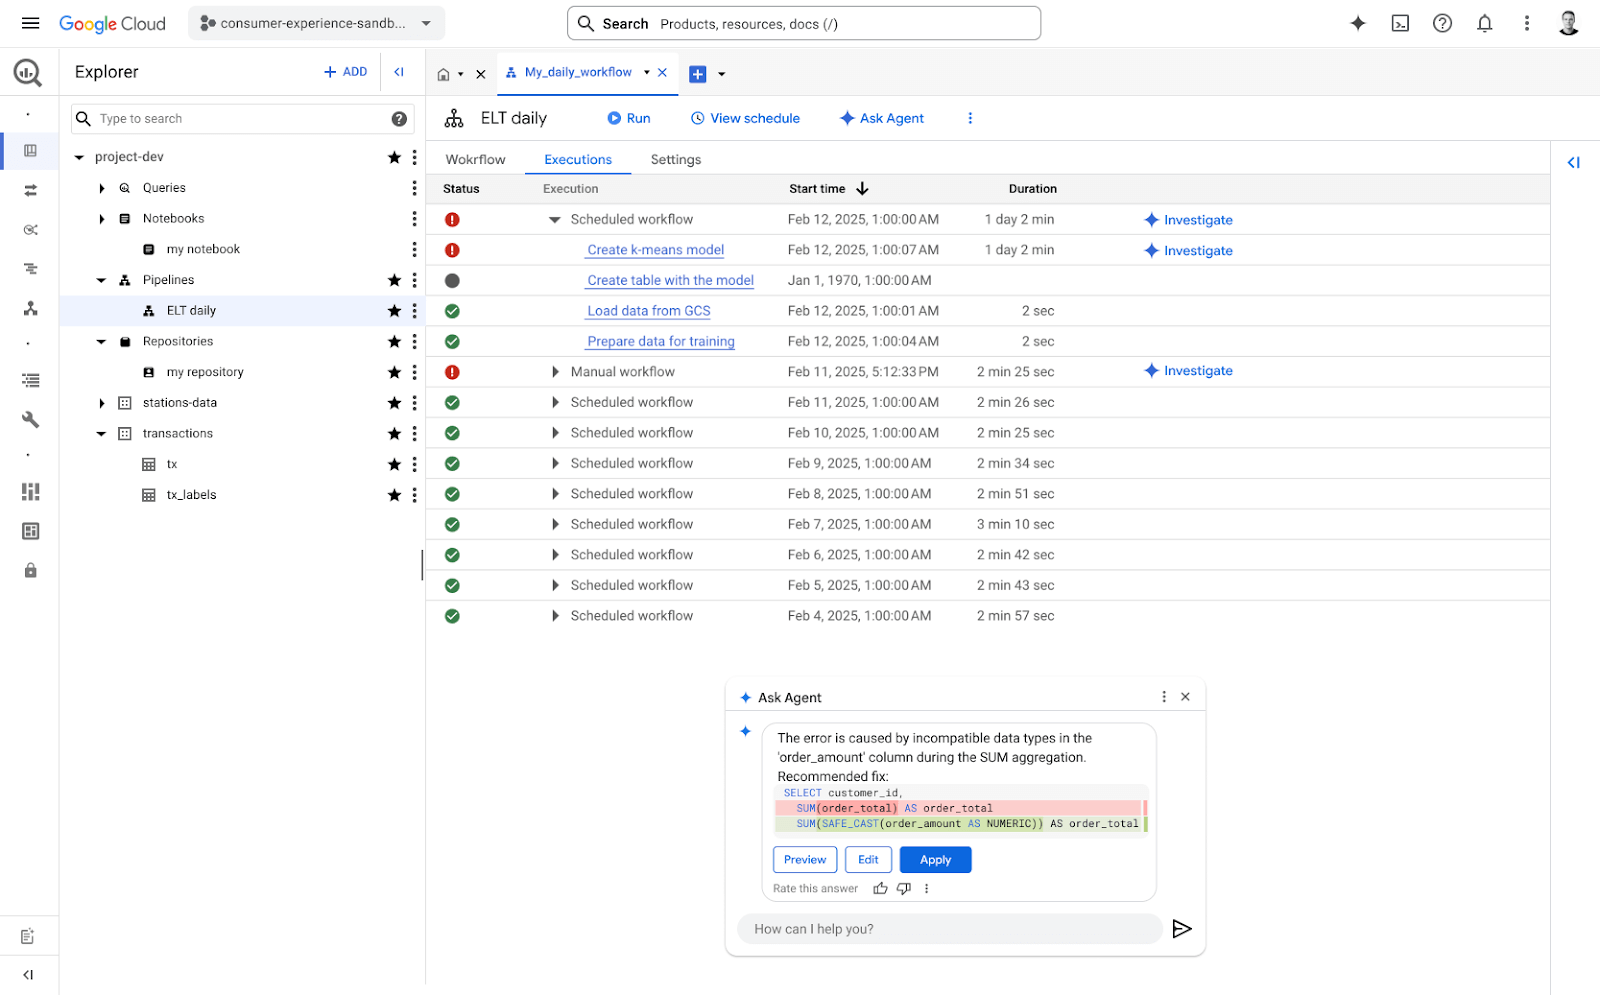Click the blue new tab plus icon
The image size is (1600, 995).
[698, 74]
